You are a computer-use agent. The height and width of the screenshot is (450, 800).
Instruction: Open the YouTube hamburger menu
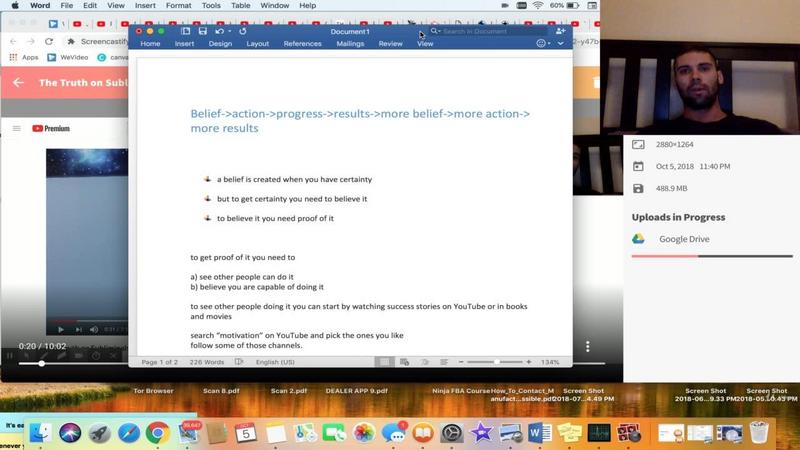pyautogui.click(x=17, y=129)
